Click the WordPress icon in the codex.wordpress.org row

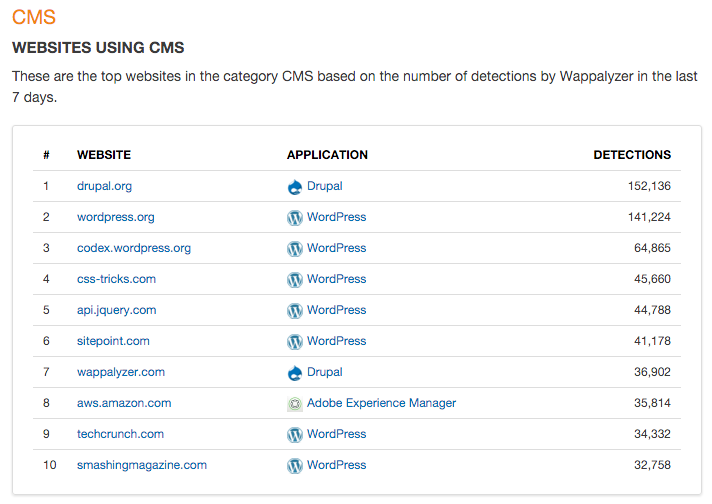click(x=295, y=248)
